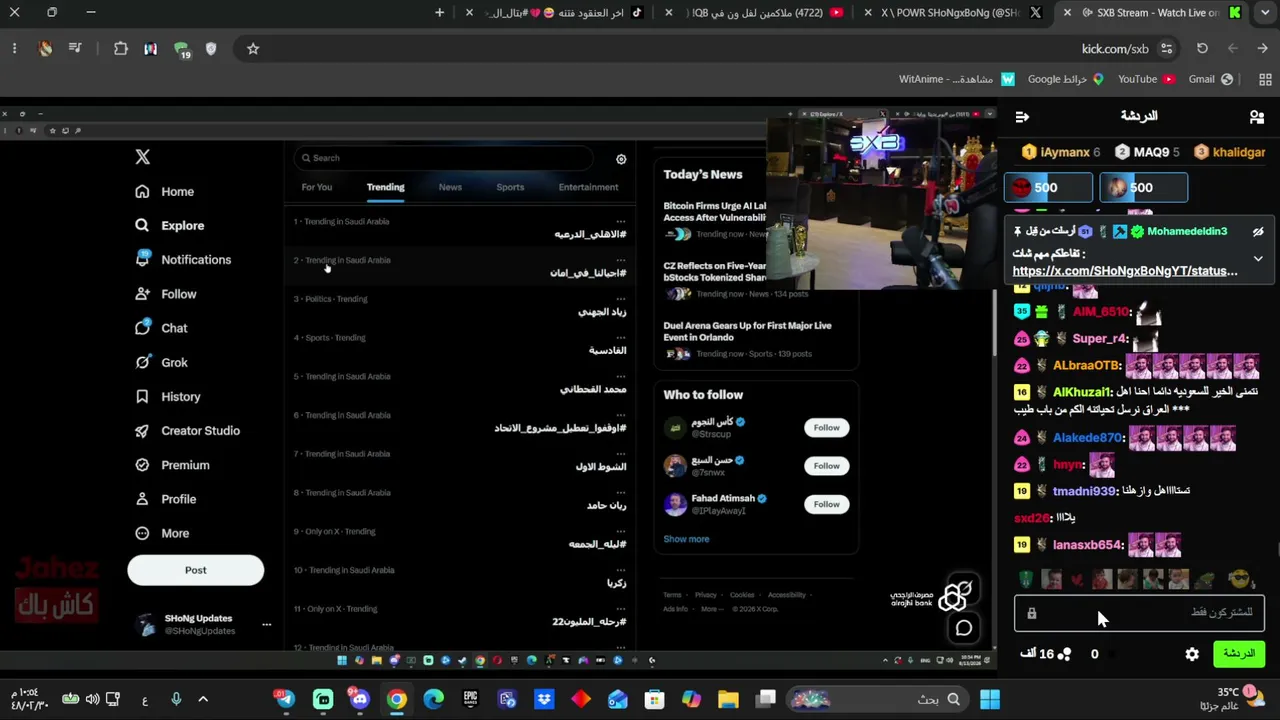Screen dimensions: 1280x720
Task: Open options dots for trend #الاهلي_الدرعيه
Action: coord(621,221)
